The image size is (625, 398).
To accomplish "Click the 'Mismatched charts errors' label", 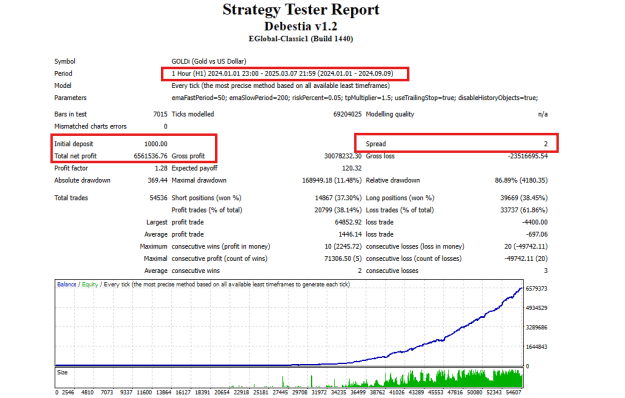I will [90, 126].
